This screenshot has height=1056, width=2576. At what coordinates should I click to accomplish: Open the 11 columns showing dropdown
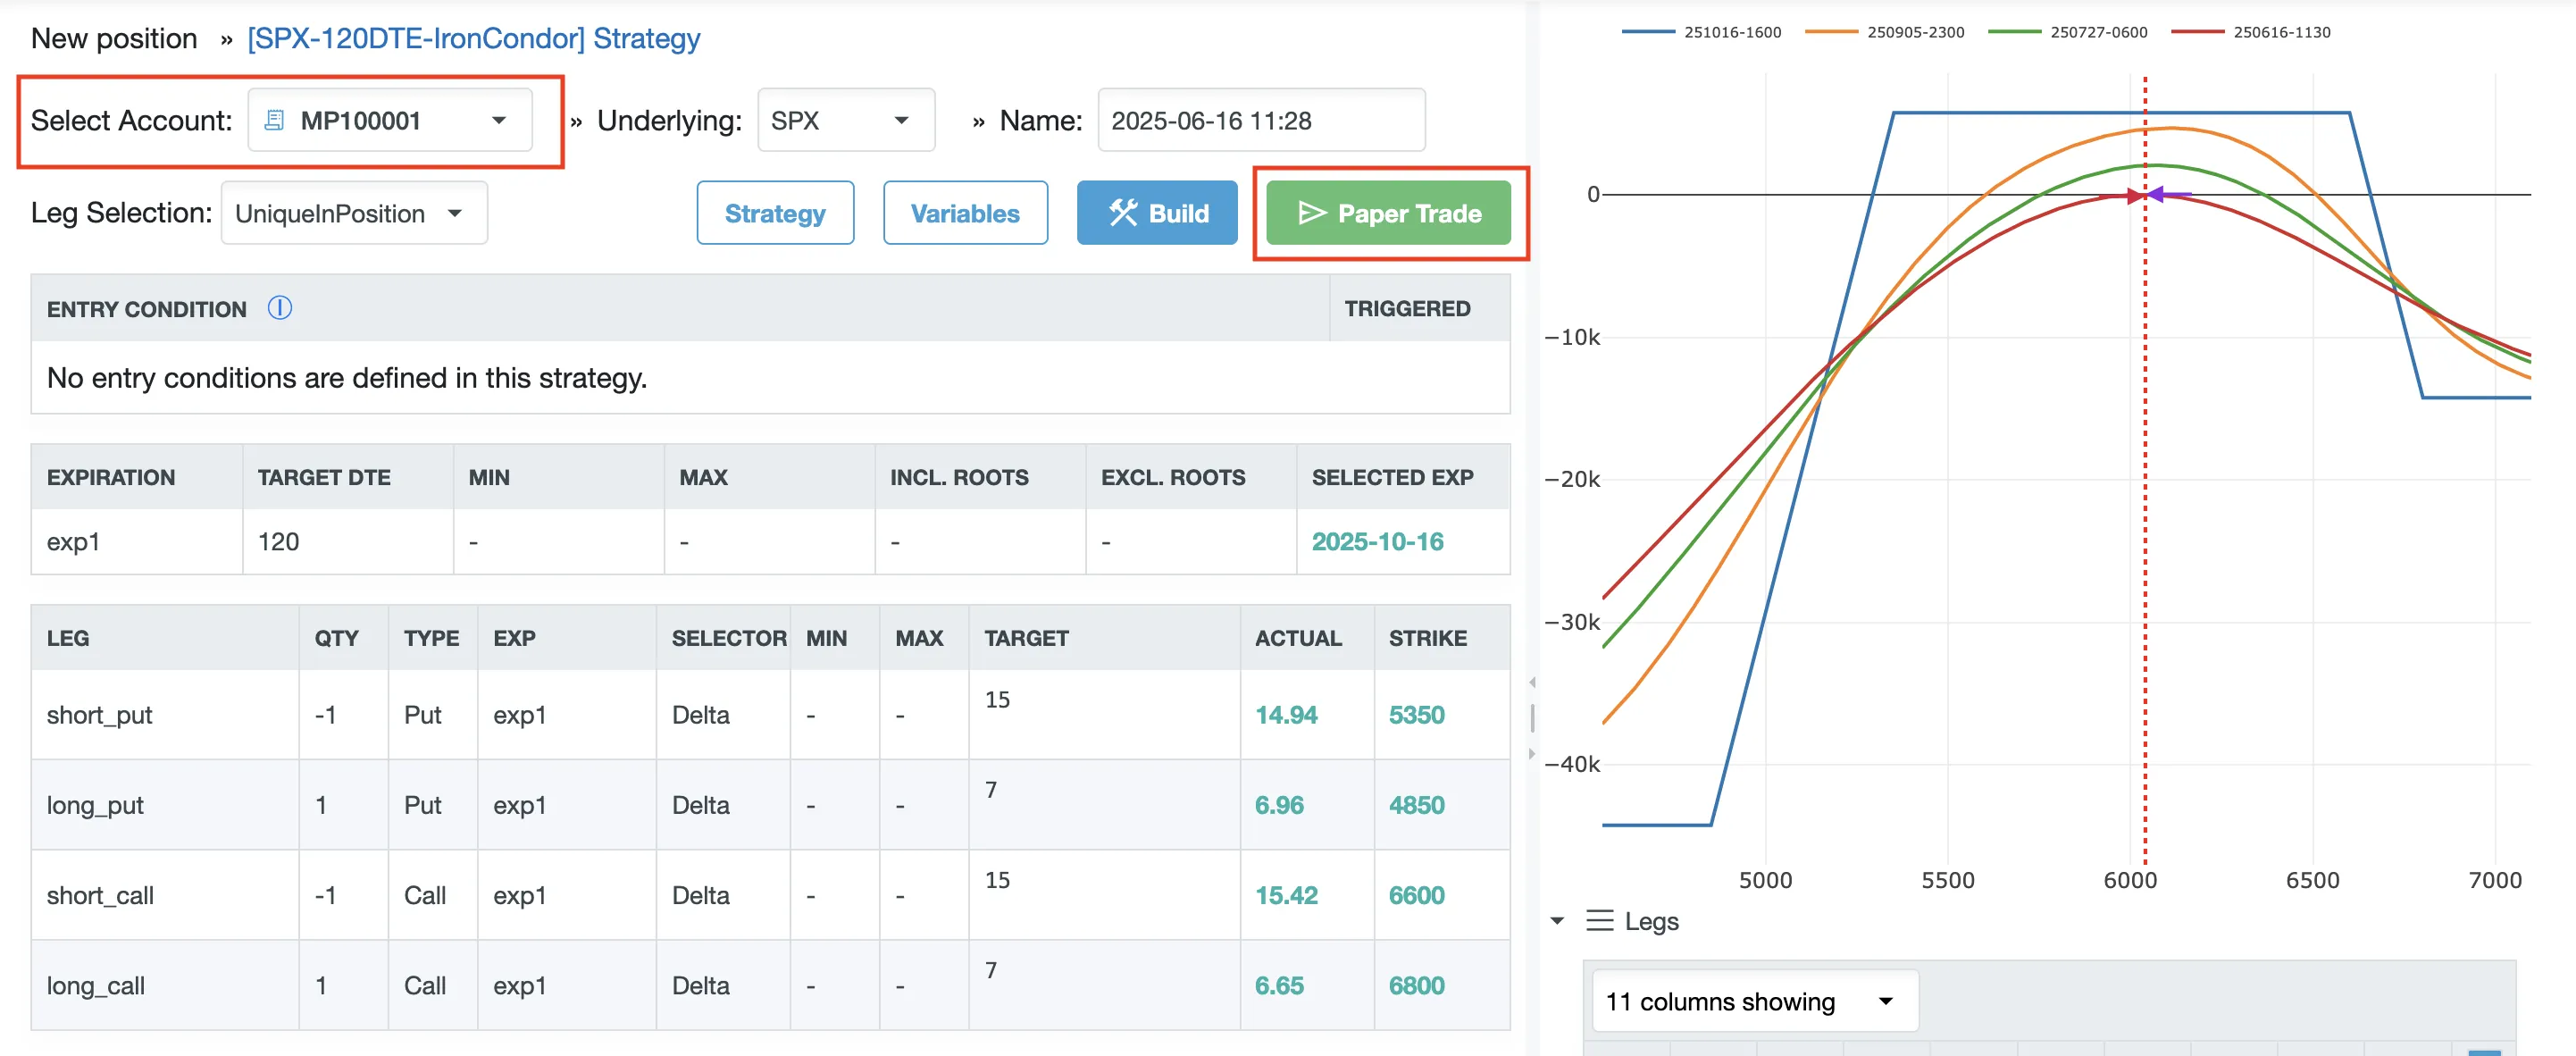[1753, 1001]
